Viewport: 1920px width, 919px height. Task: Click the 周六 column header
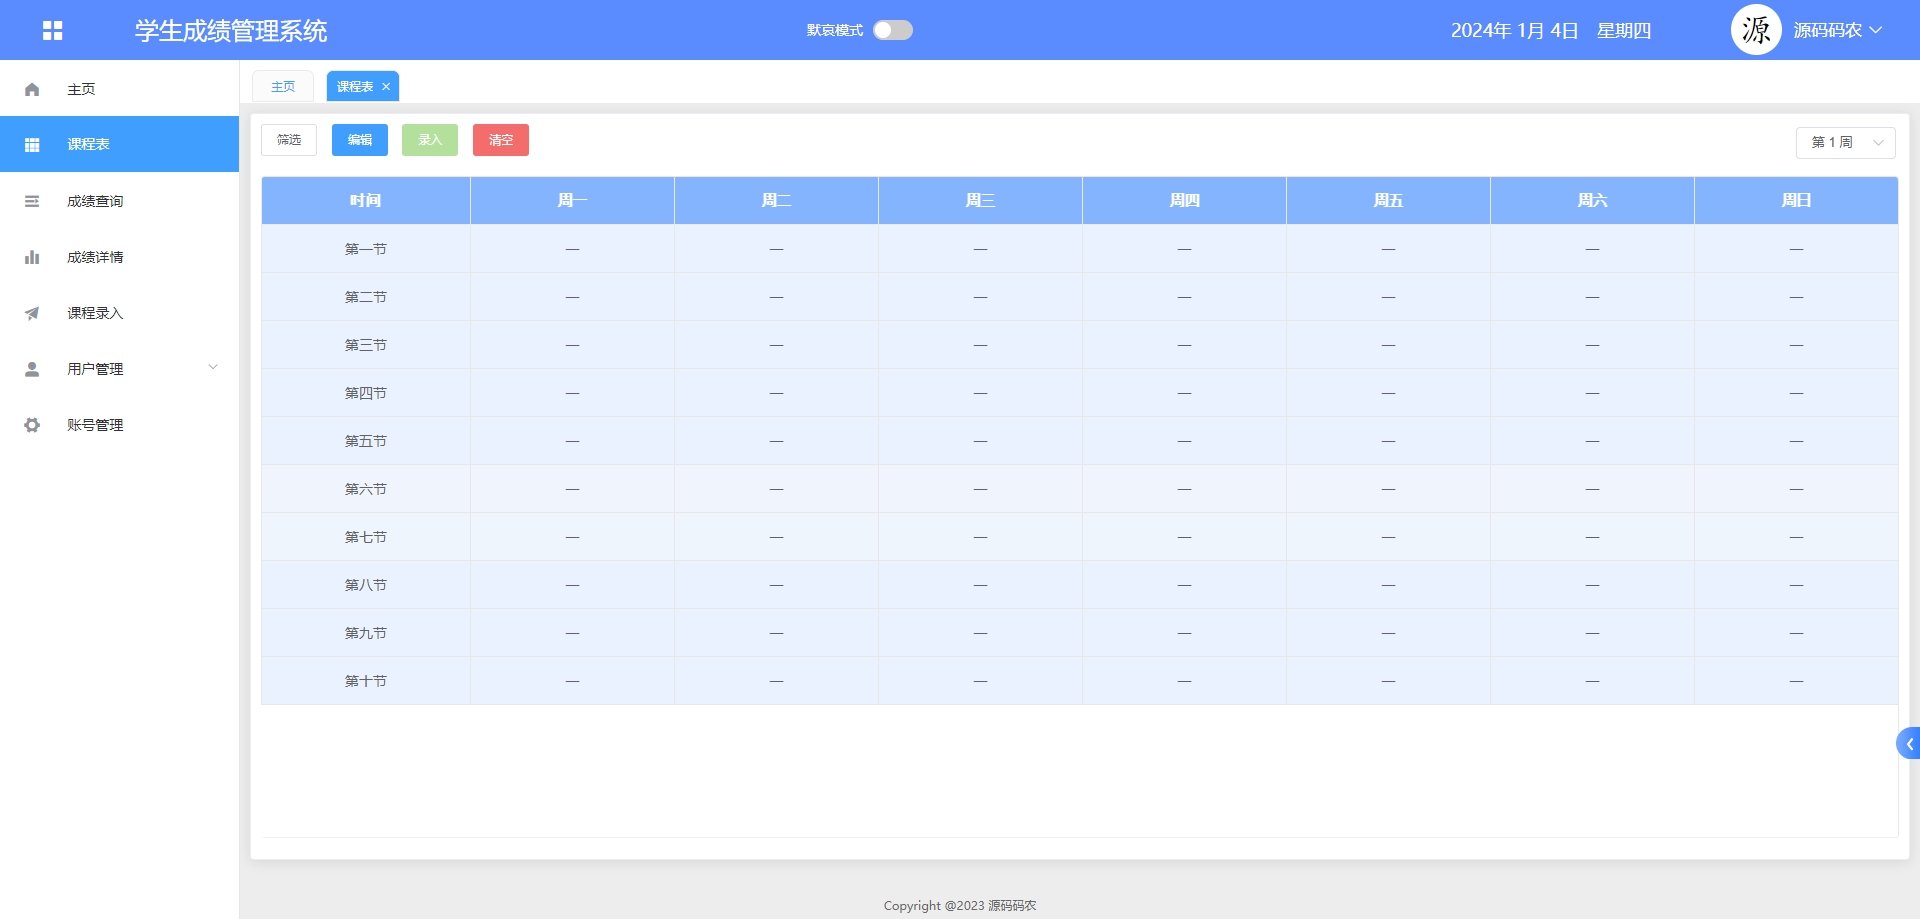coord(1592,201)
